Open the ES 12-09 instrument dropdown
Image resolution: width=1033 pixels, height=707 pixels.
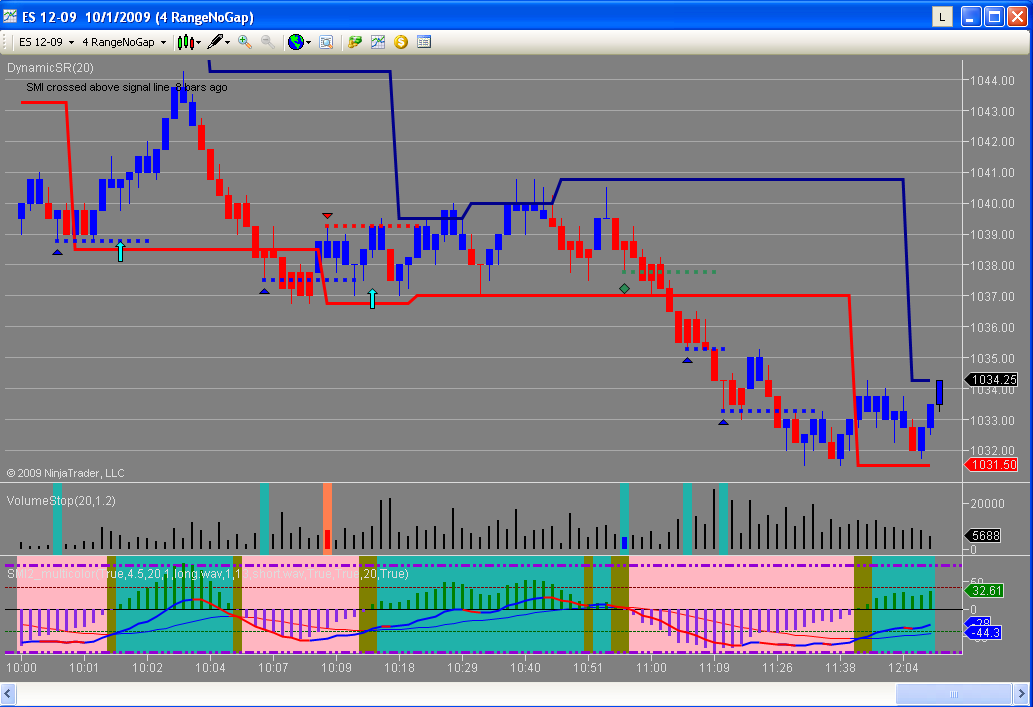46,42
